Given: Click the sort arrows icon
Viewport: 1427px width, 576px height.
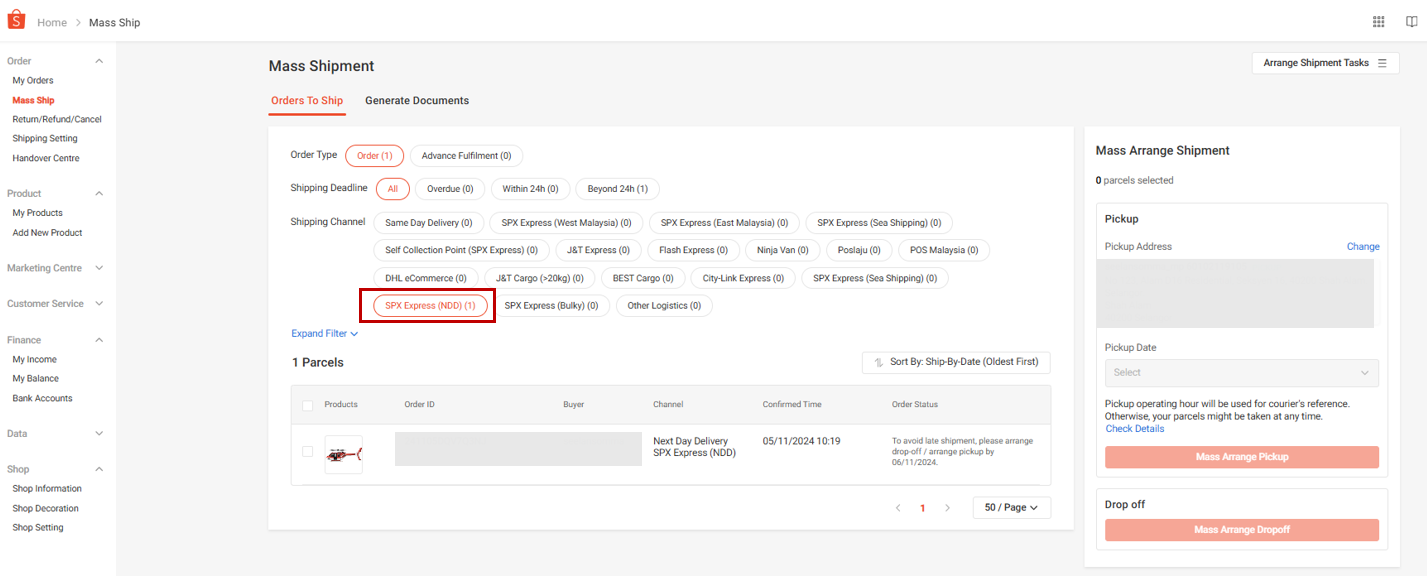Looking at the screenshot, I should (878, 363).
